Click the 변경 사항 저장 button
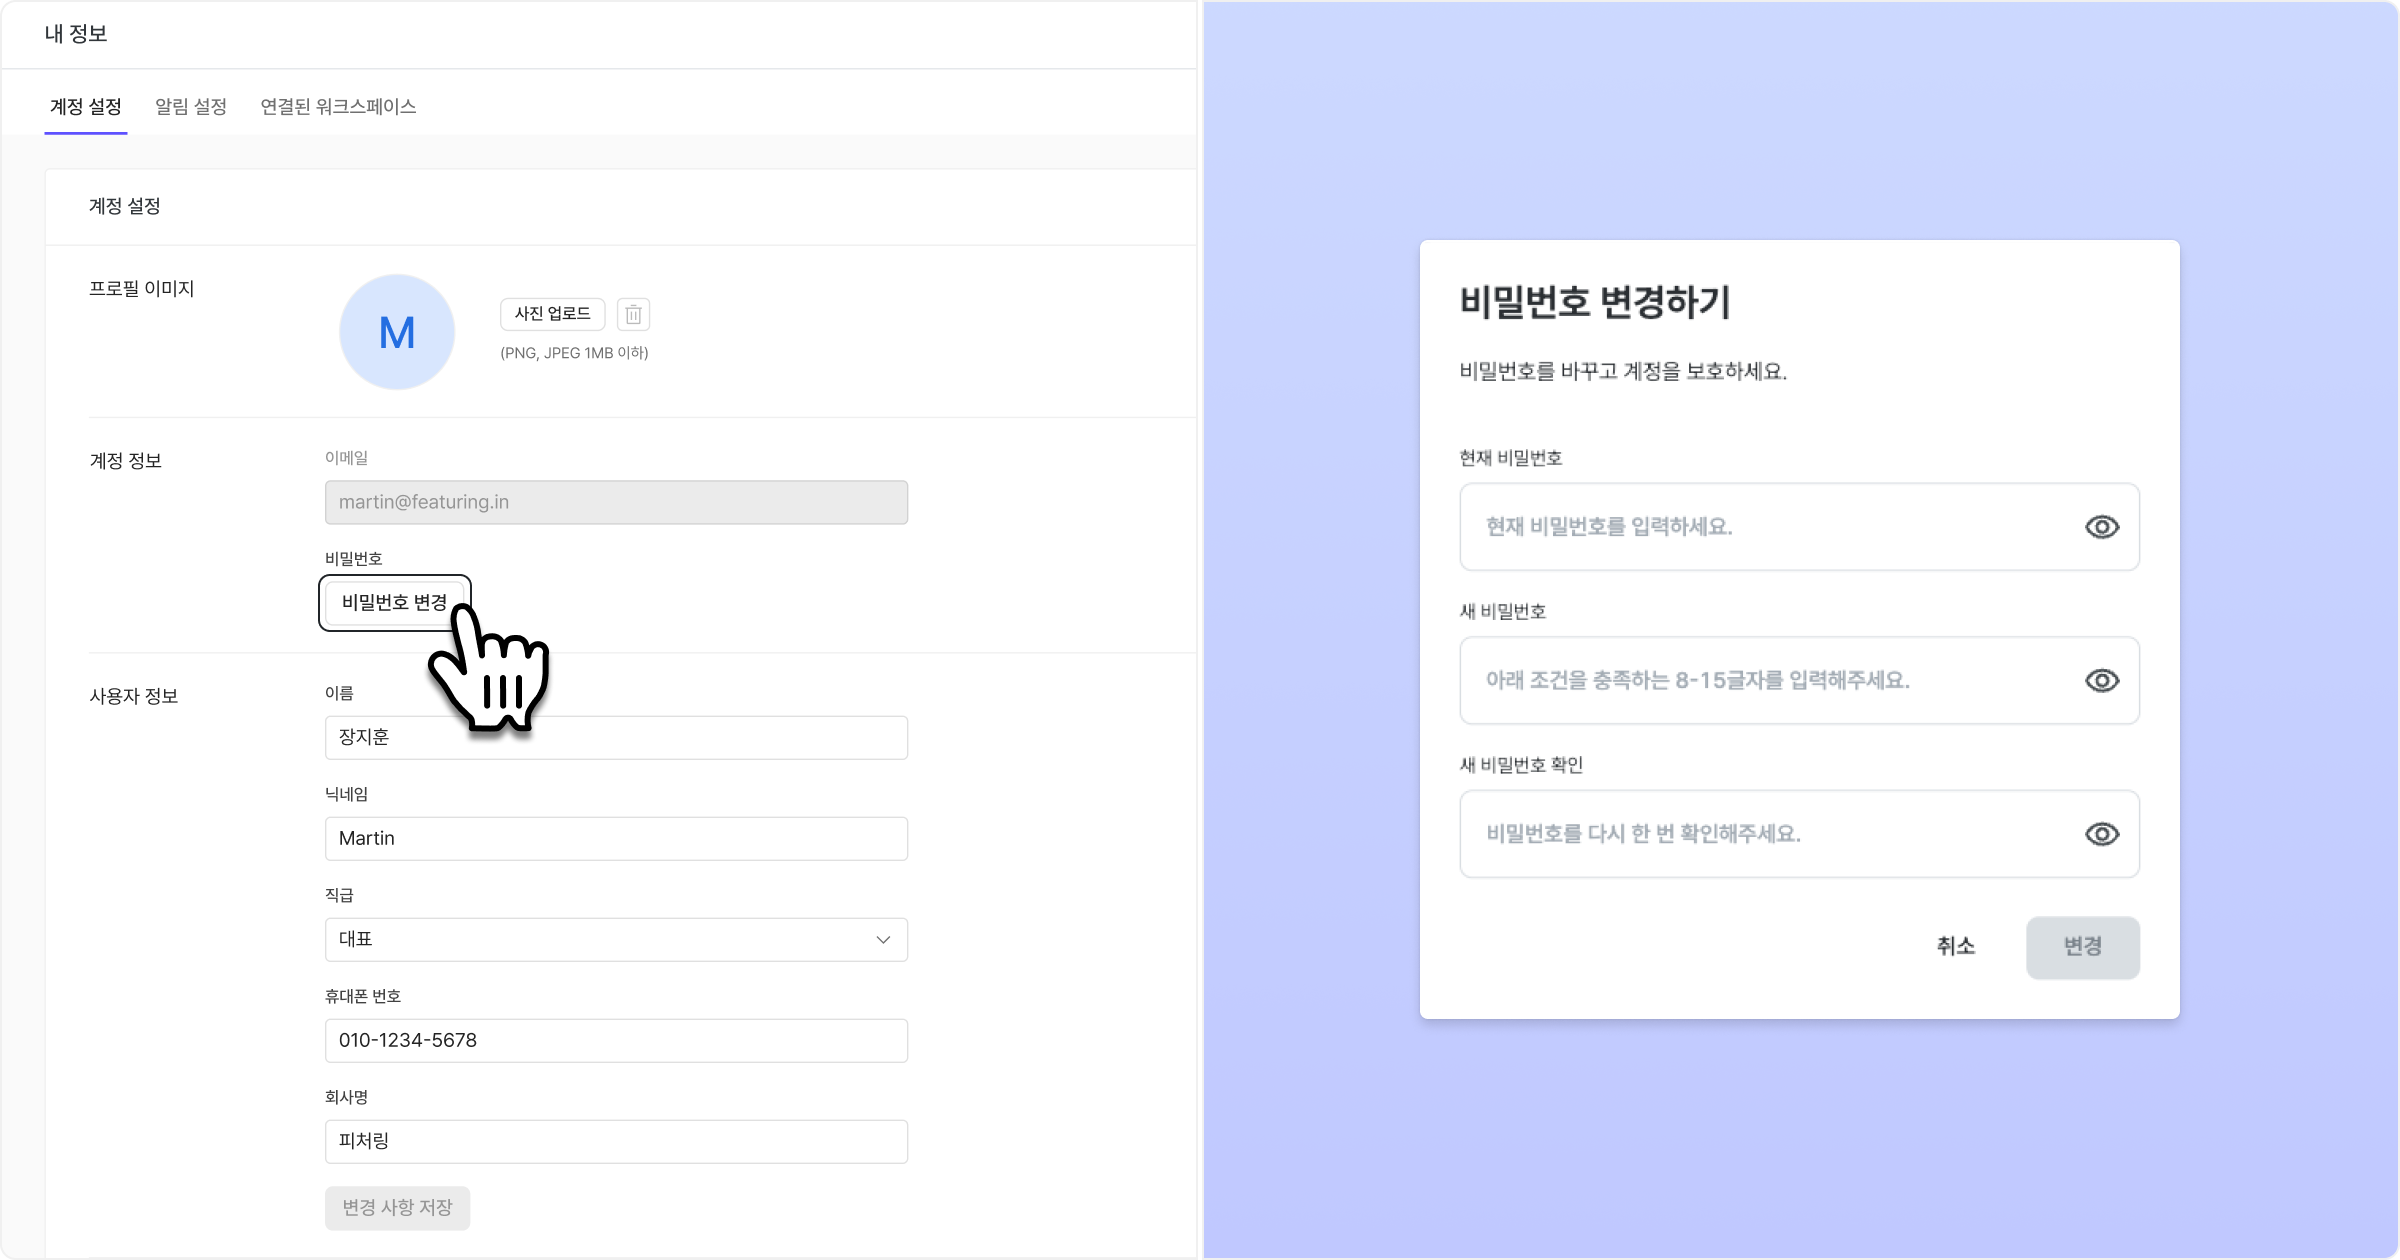This screenshot has width=2400, height=1260. pyautogui.click(x=397, y=1208)
